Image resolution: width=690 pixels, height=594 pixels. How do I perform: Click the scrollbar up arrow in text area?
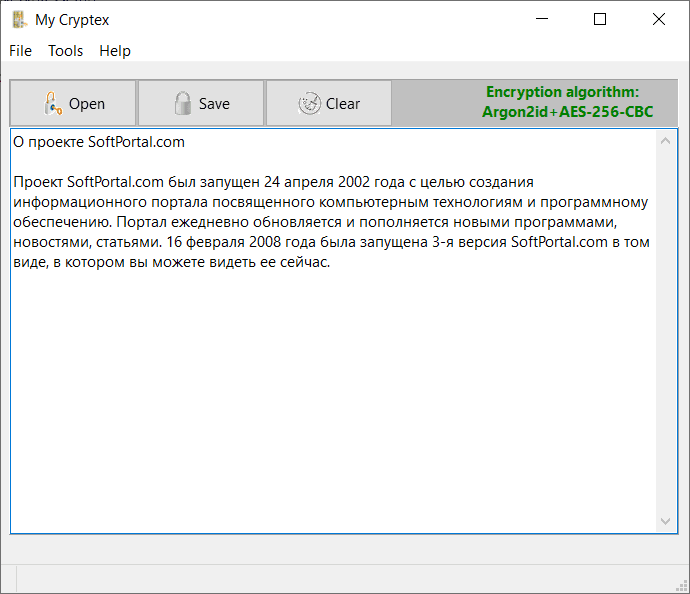coord(665,141)
